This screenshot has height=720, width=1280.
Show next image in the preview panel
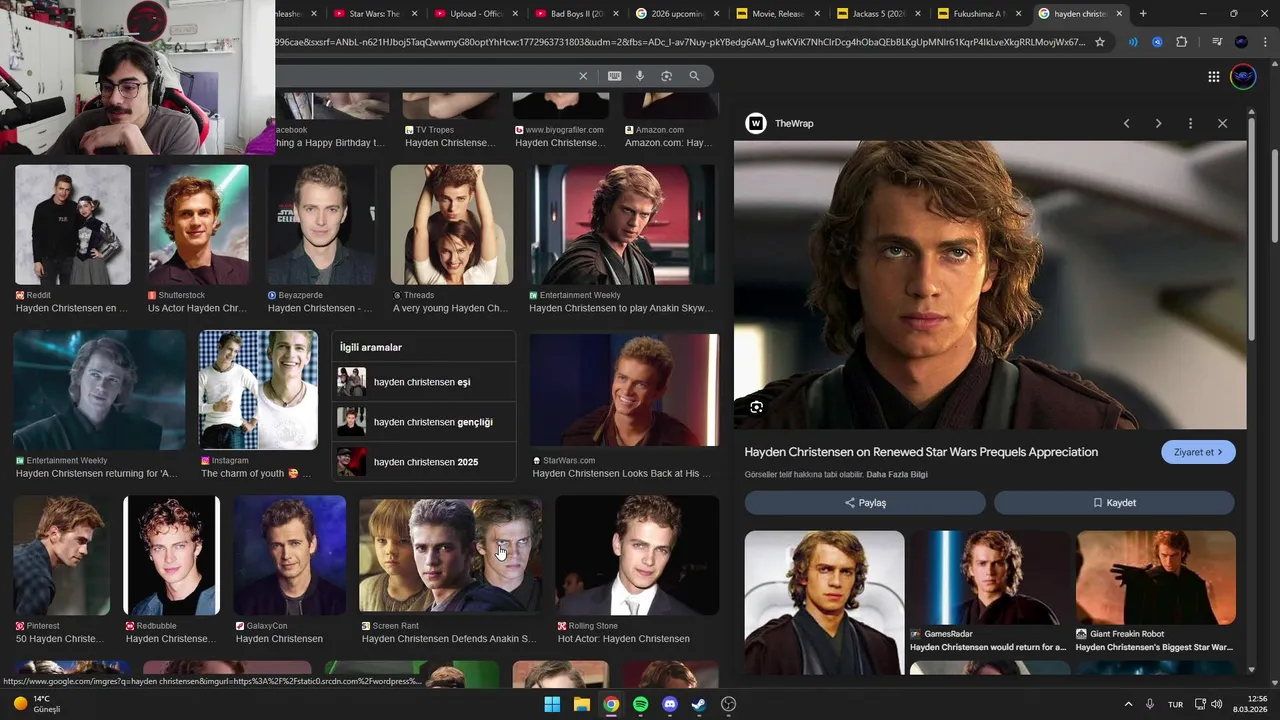coord(1158,123)
